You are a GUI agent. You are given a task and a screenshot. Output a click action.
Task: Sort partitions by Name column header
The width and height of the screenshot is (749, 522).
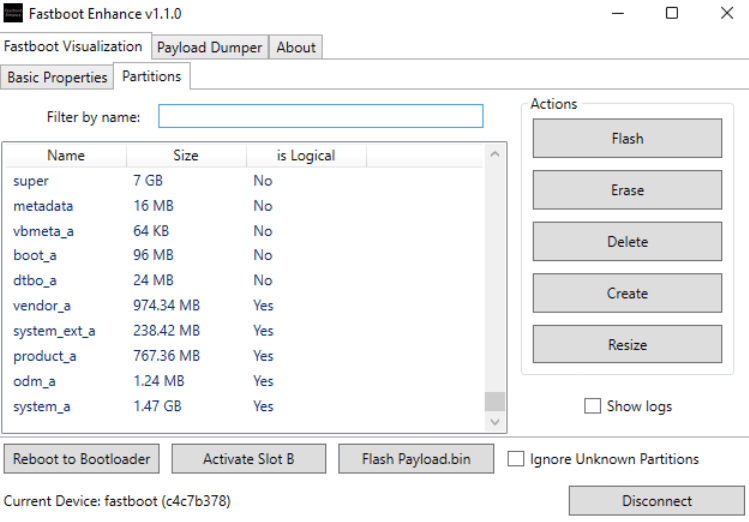(66, 155)
